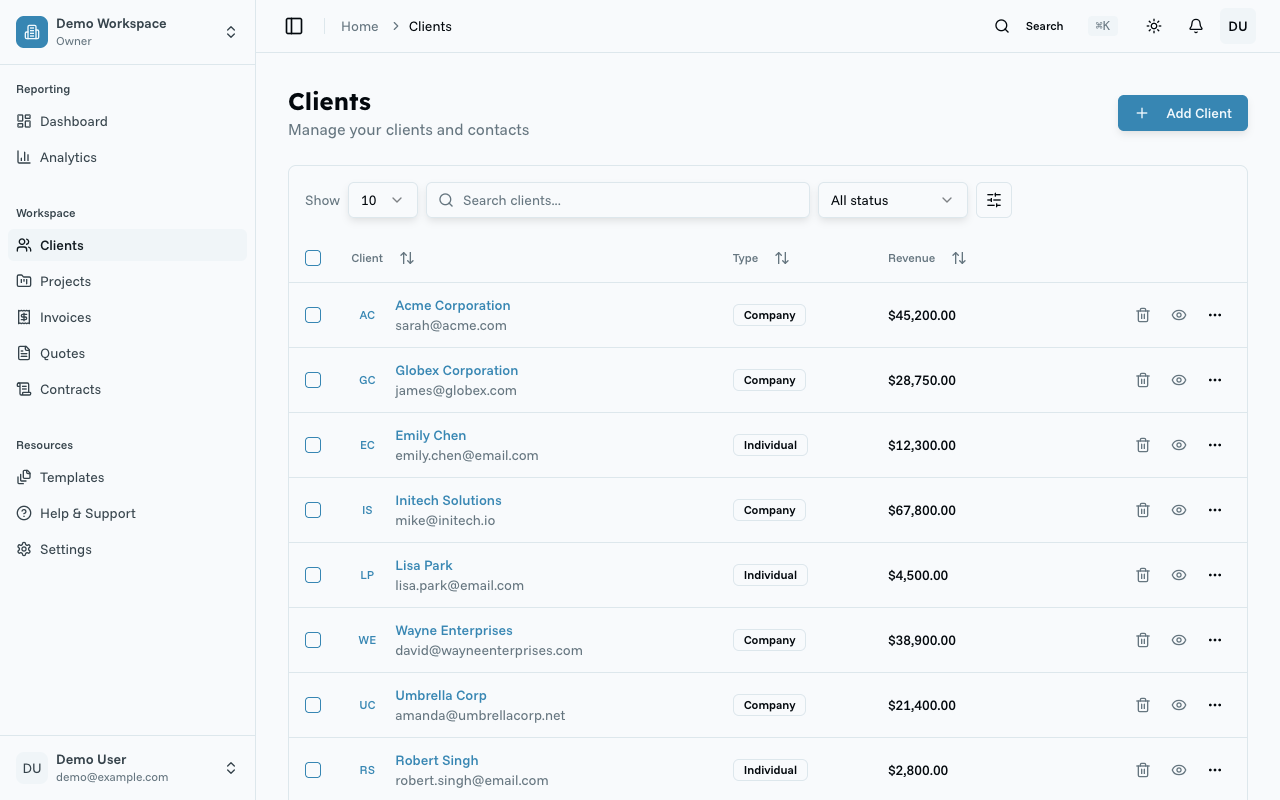Open Dashboard in the sidebar
The width and height of the screenshot is (1280, 800).
(127, 121)
